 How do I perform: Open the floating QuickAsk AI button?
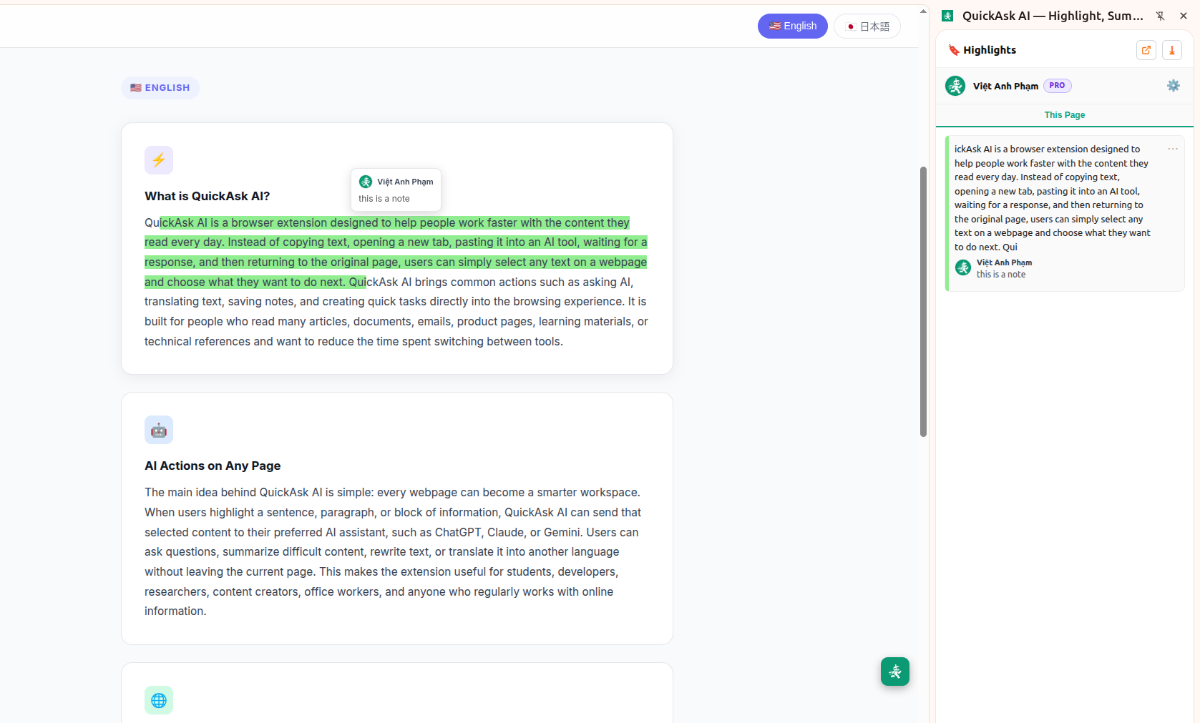[895, 671]
